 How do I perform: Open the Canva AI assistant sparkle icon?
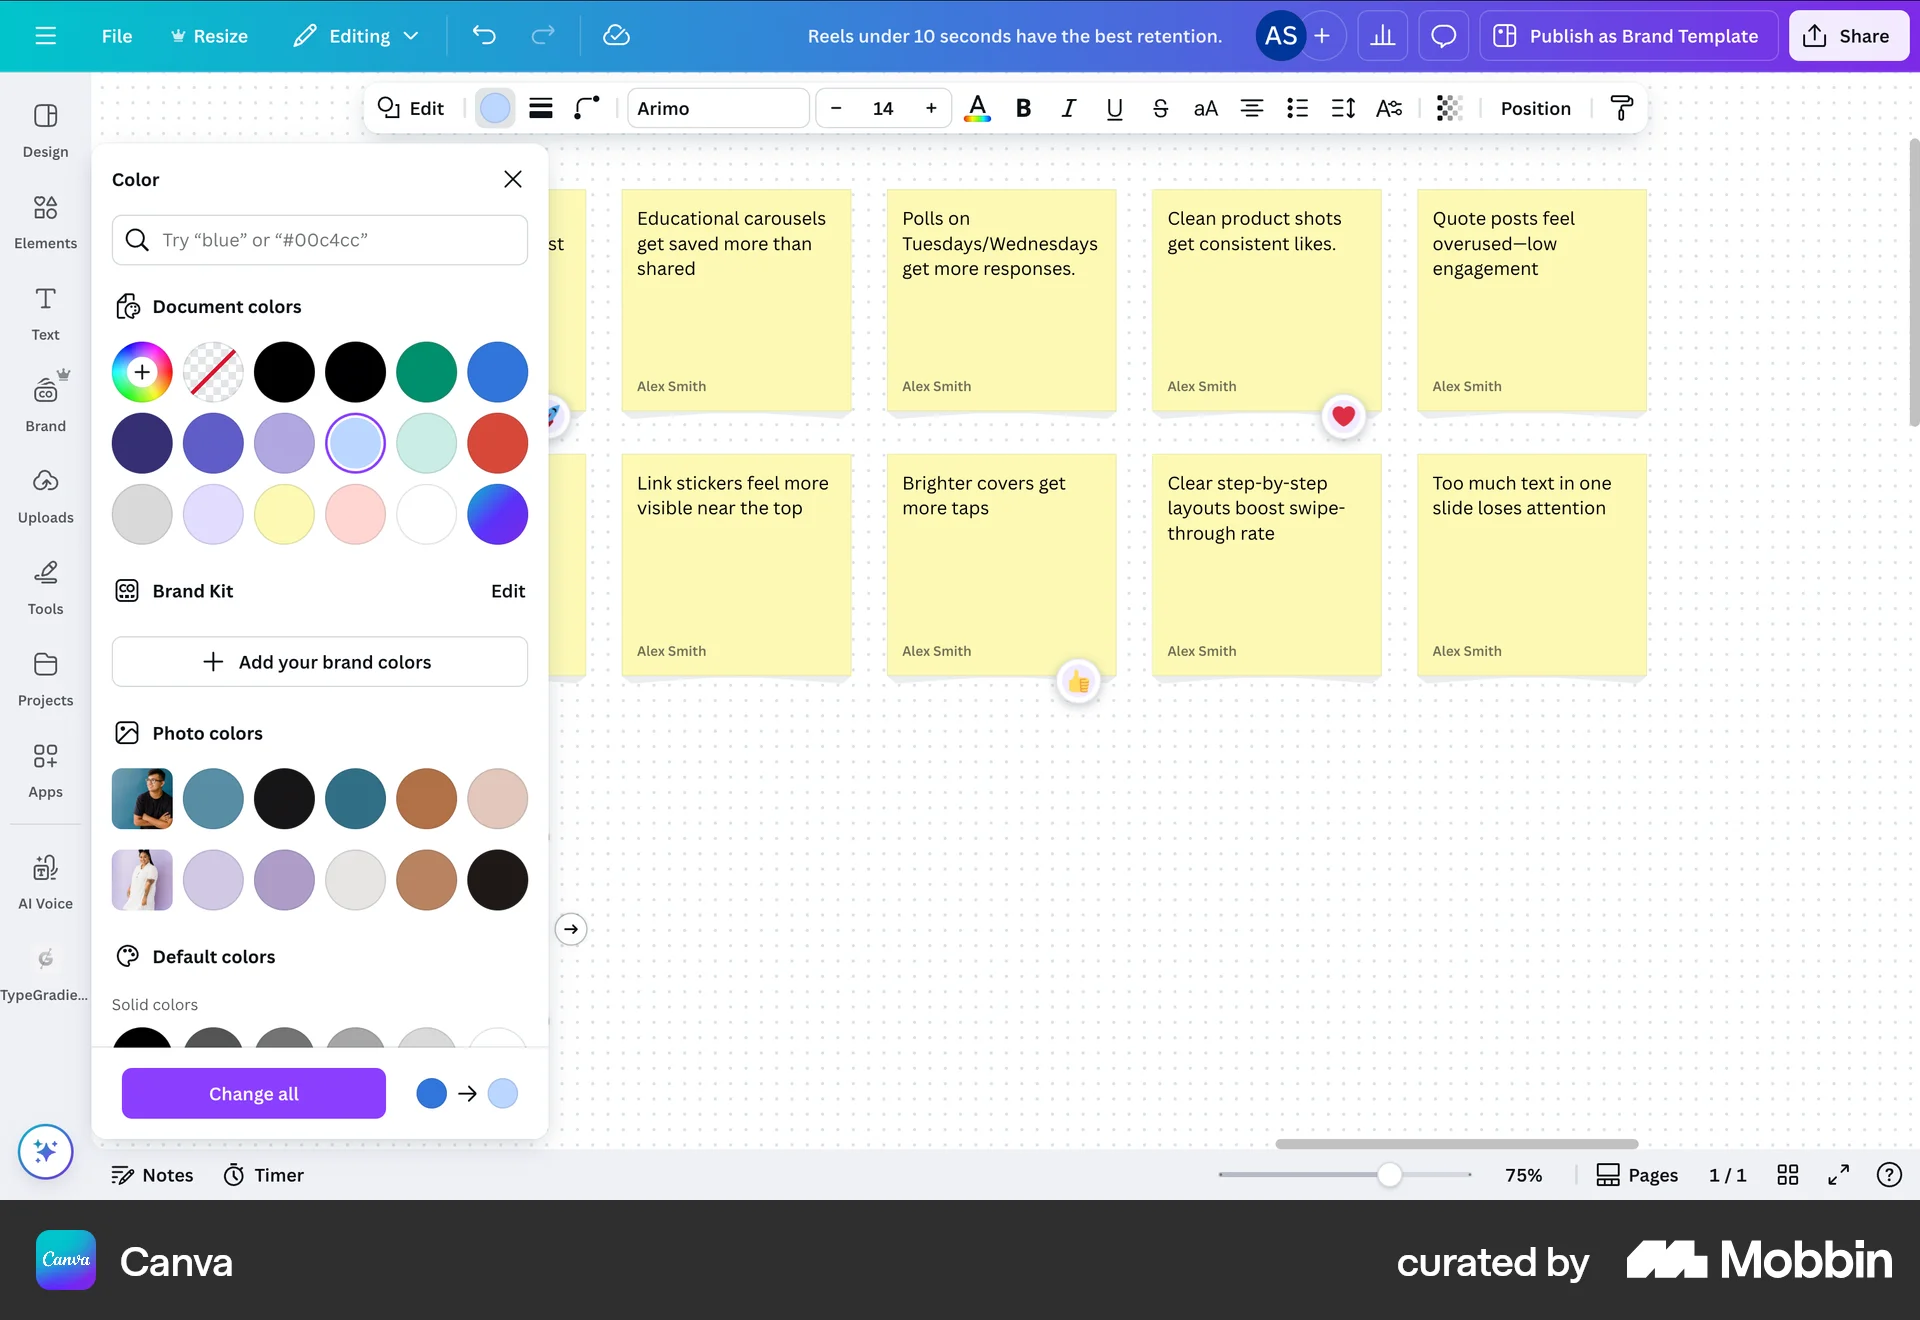click(45, 1152)
